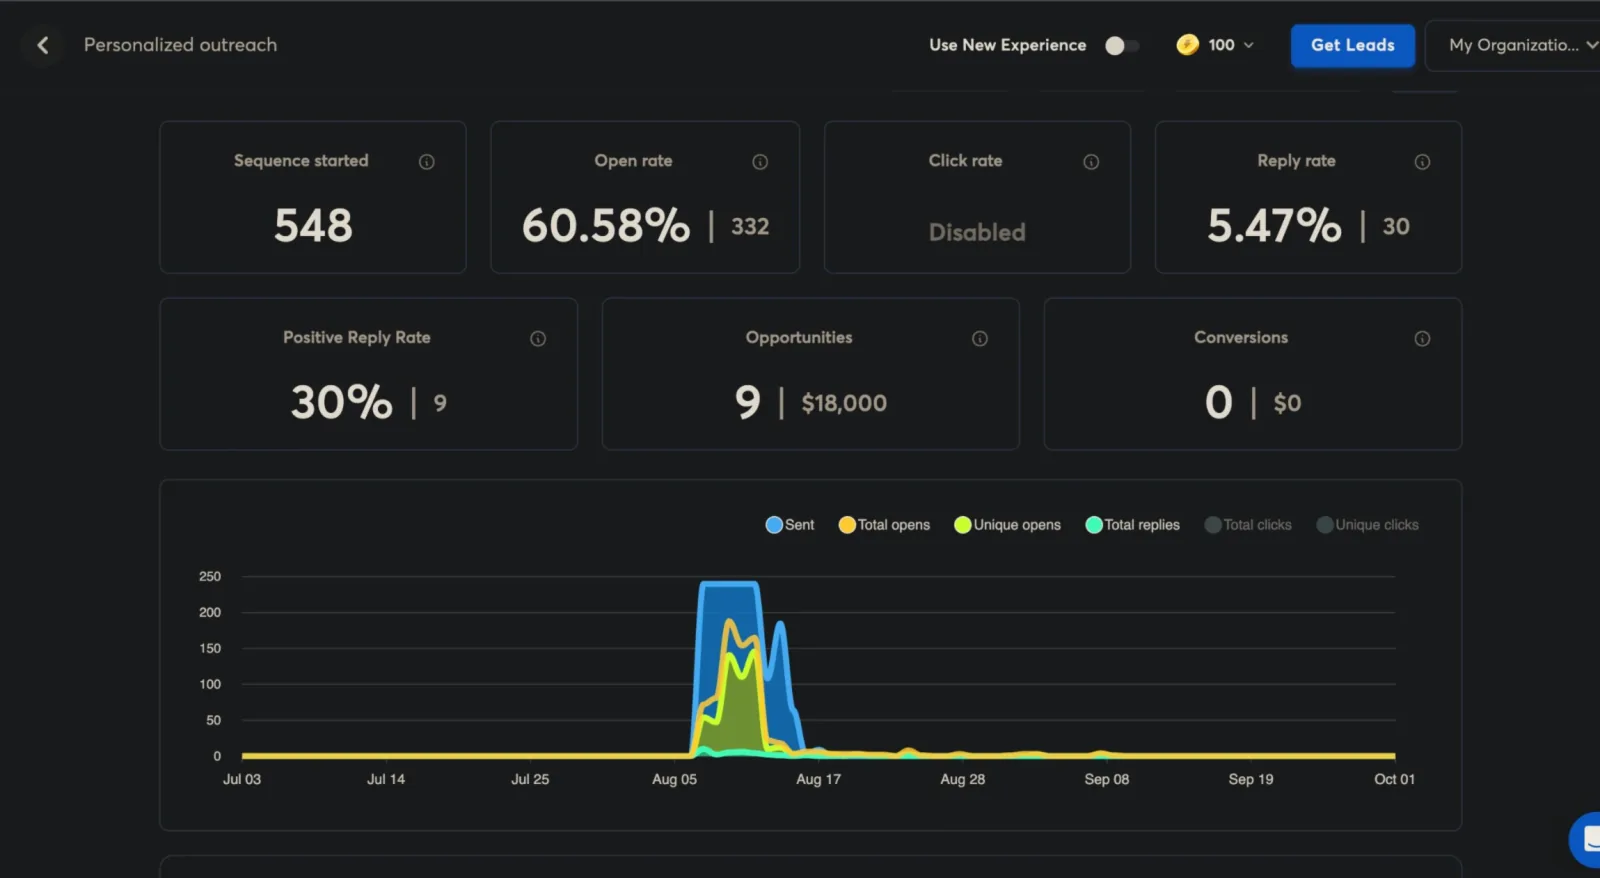Enable Total clicks series in legend
The image size is (1600, 878).
(x=1248, y=525)
